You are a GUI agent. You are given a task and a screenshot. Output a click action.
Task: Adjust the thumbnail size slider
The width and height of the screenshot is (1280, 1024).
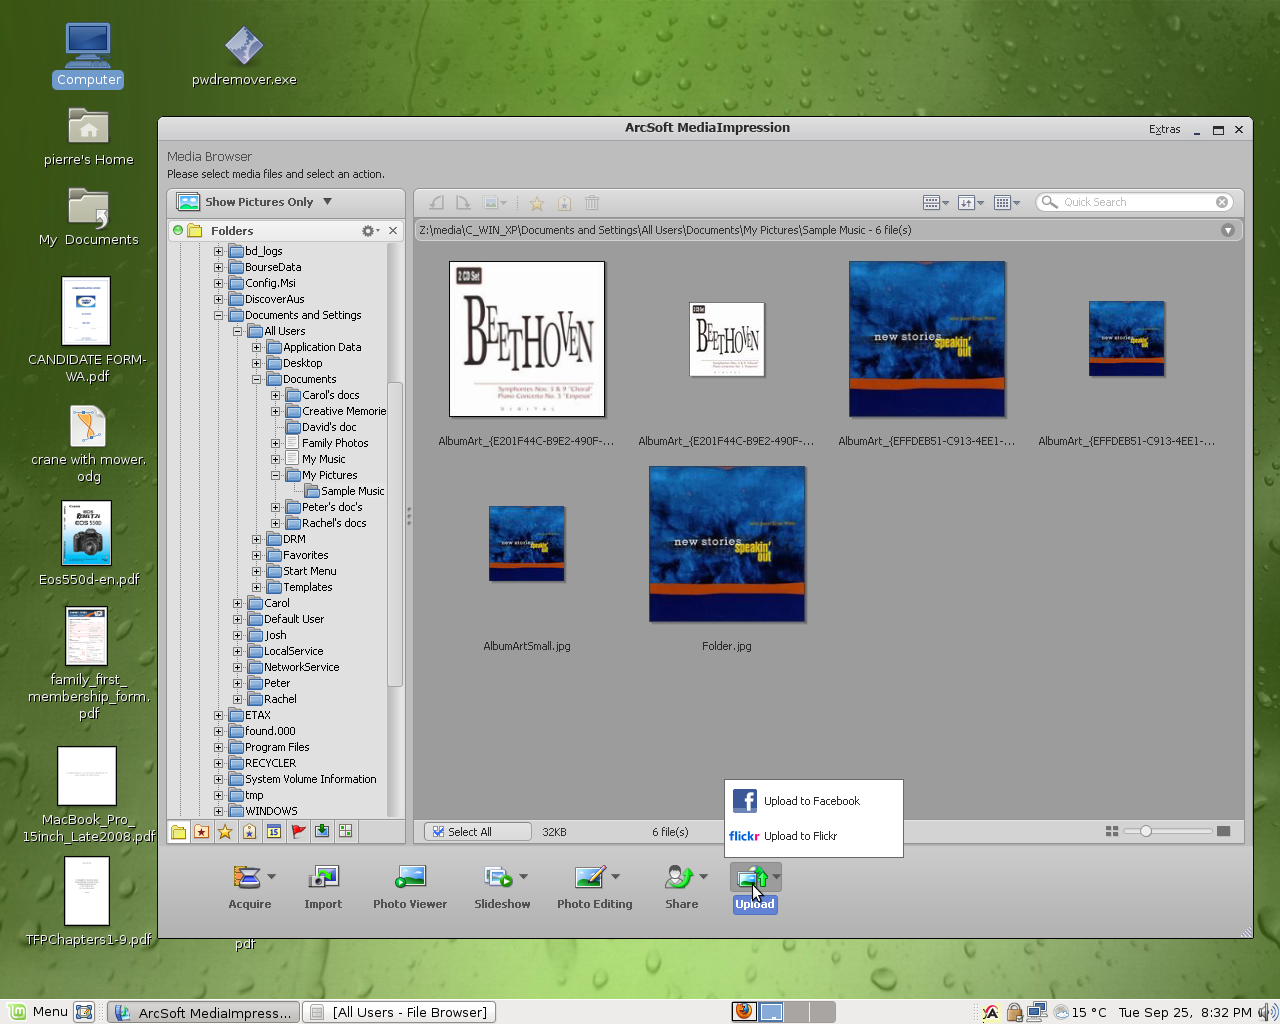[x=1146, y=831]
